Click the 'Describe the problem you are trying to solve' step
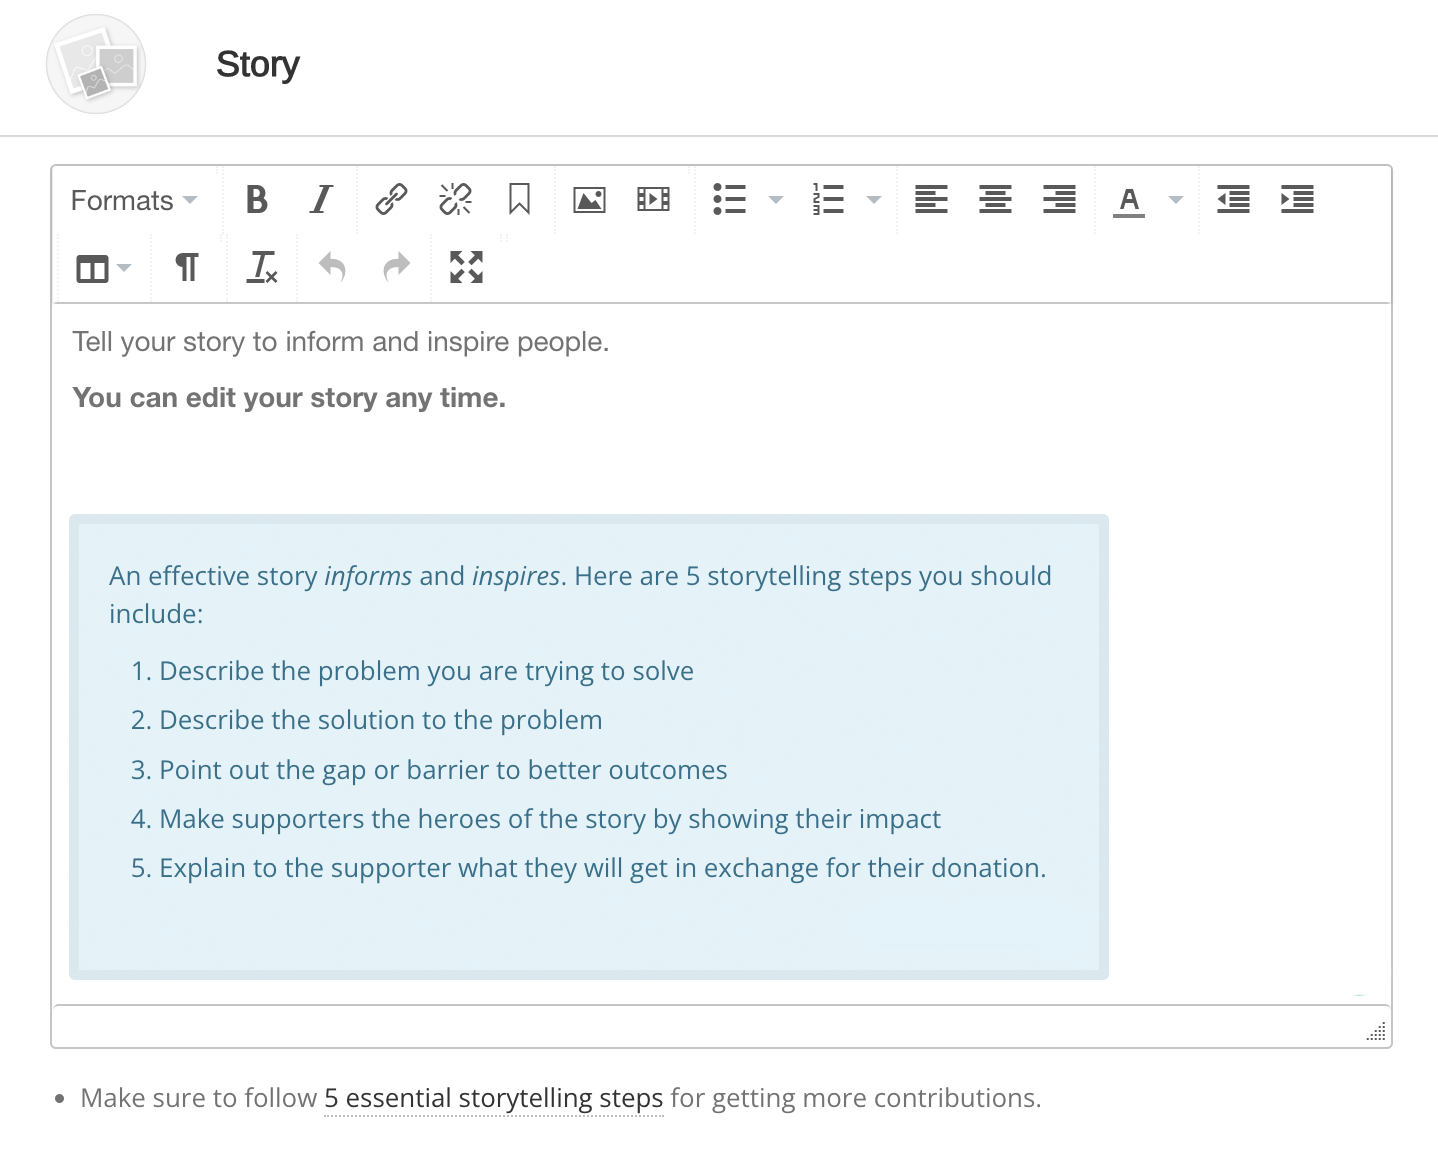The image size is (1438, 1165). tap(426, 671)
